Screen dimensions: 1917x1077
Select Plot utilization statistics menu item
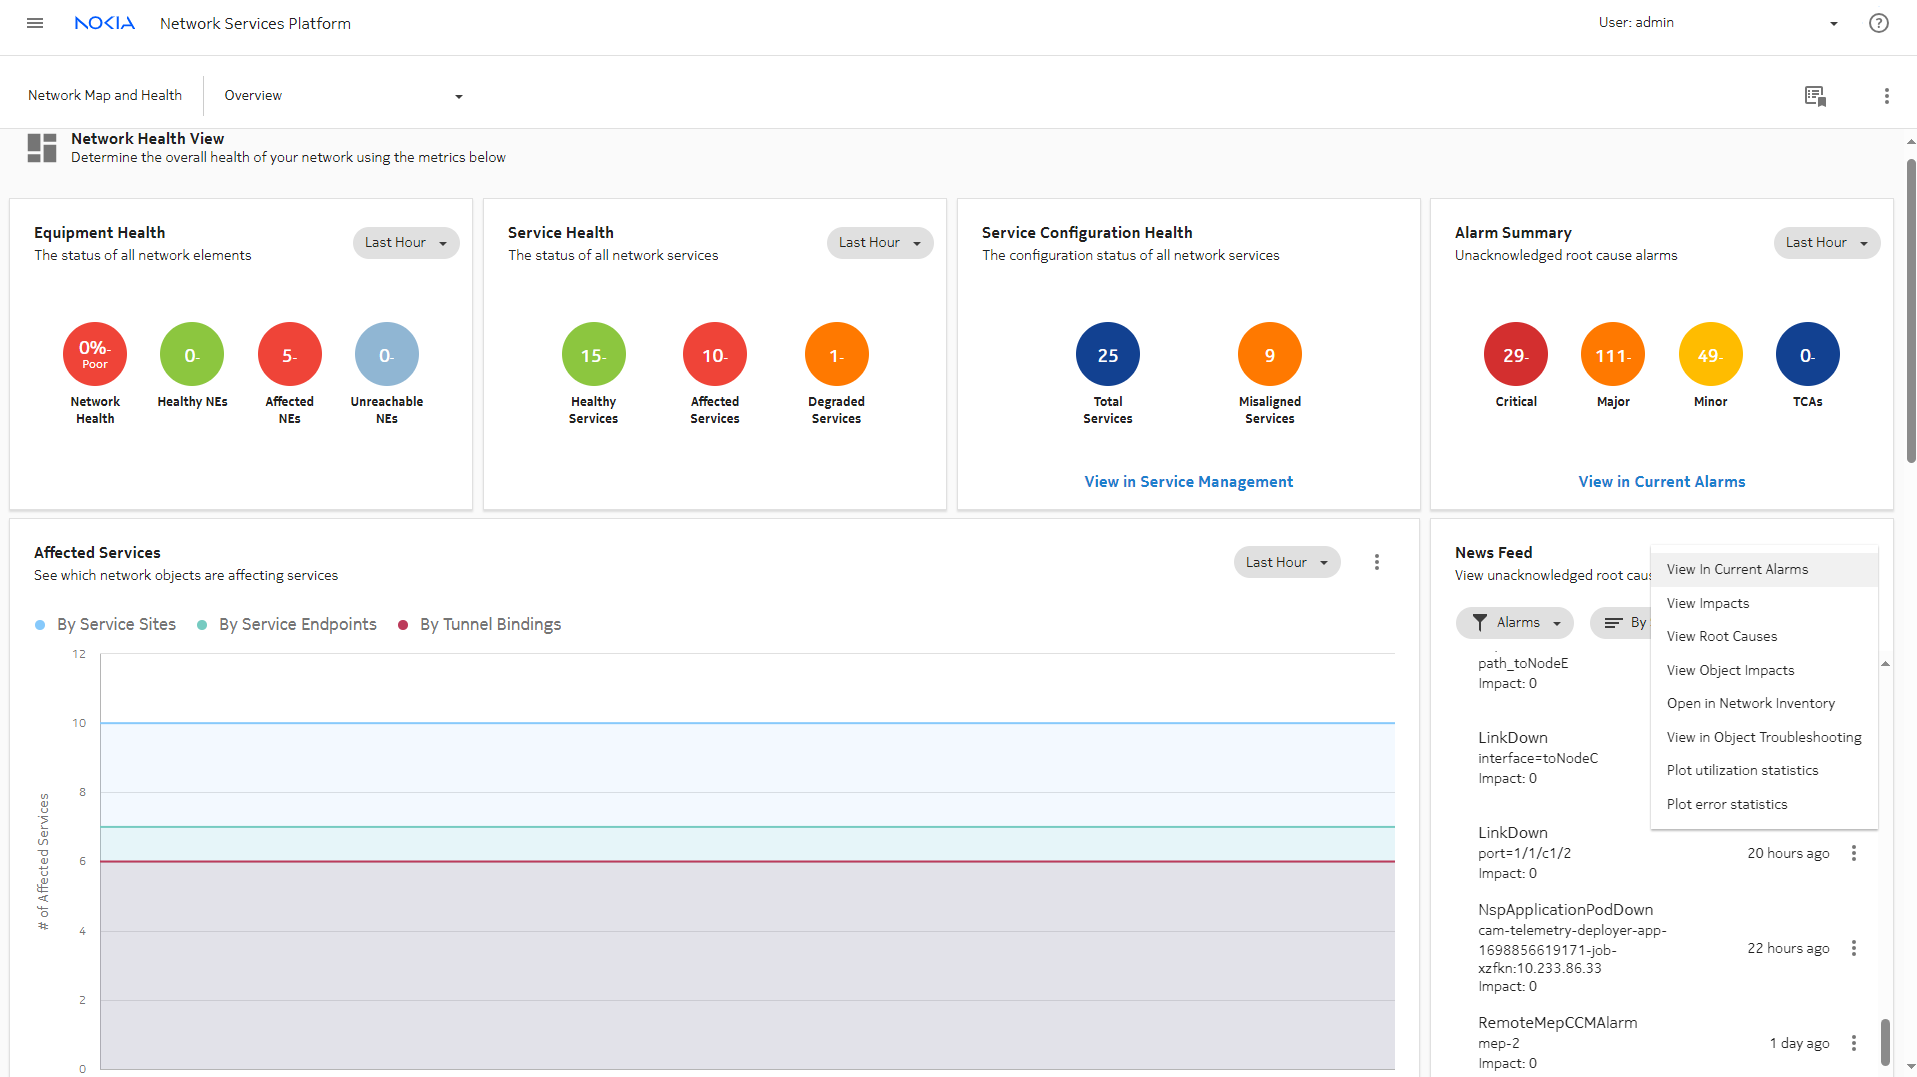[x=1764, y=771]
